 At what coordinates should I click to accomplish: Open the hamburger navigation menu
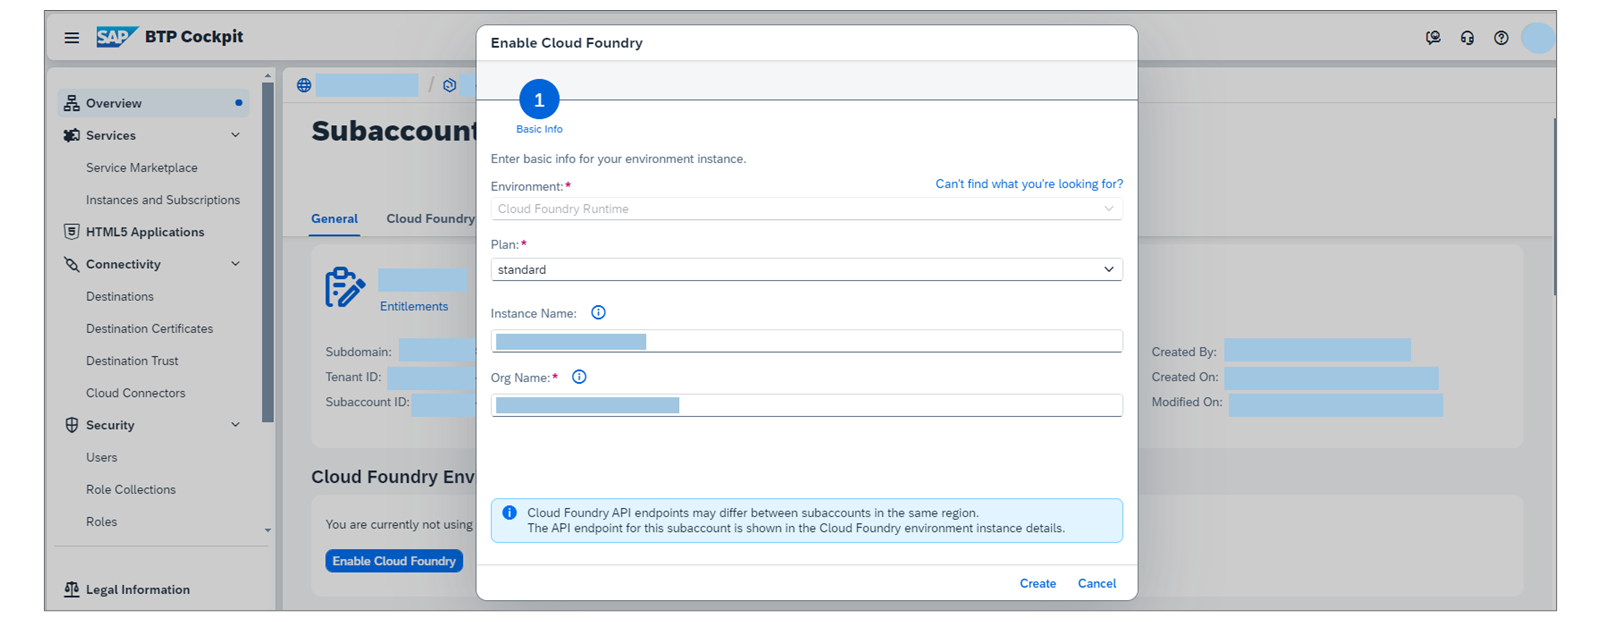click(72, 38)
